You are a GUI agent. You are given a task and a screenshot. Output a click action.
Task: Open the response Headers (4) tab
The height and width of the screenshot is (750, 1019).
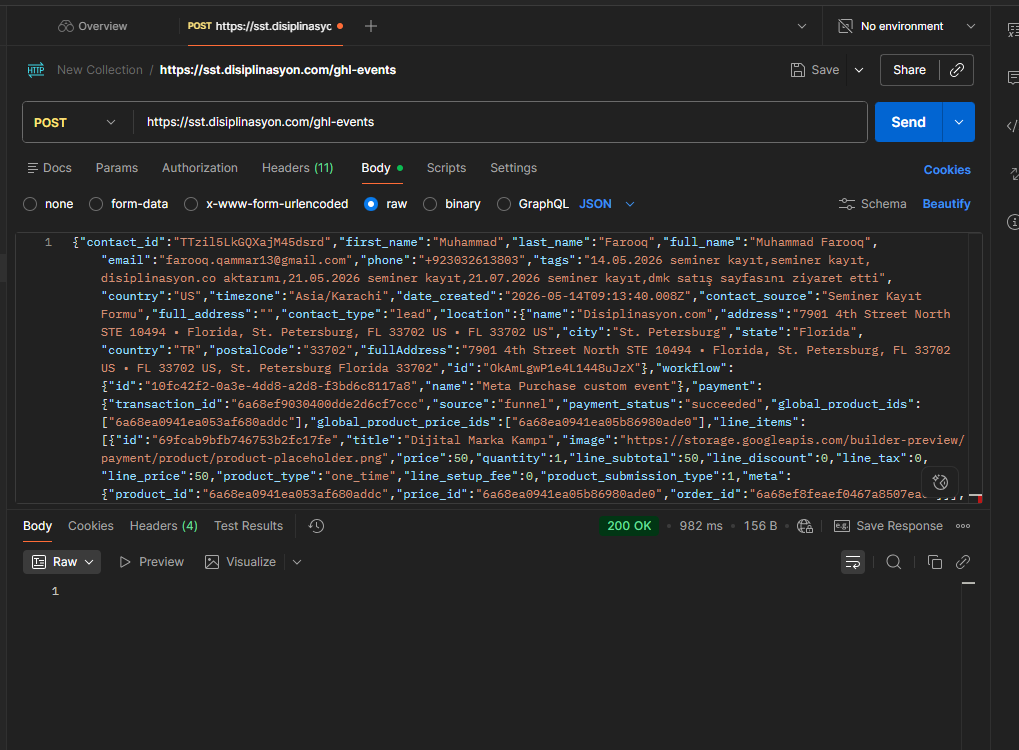coord(164,526)
